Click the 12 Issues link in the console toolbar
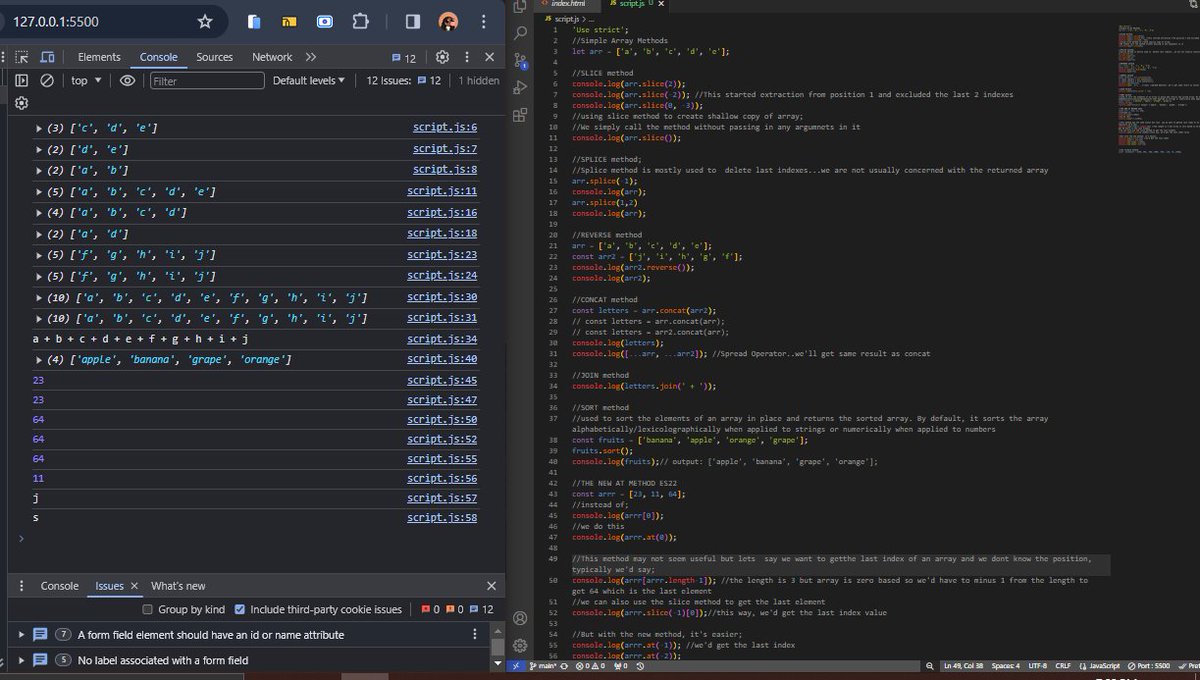 coord(404,80)
